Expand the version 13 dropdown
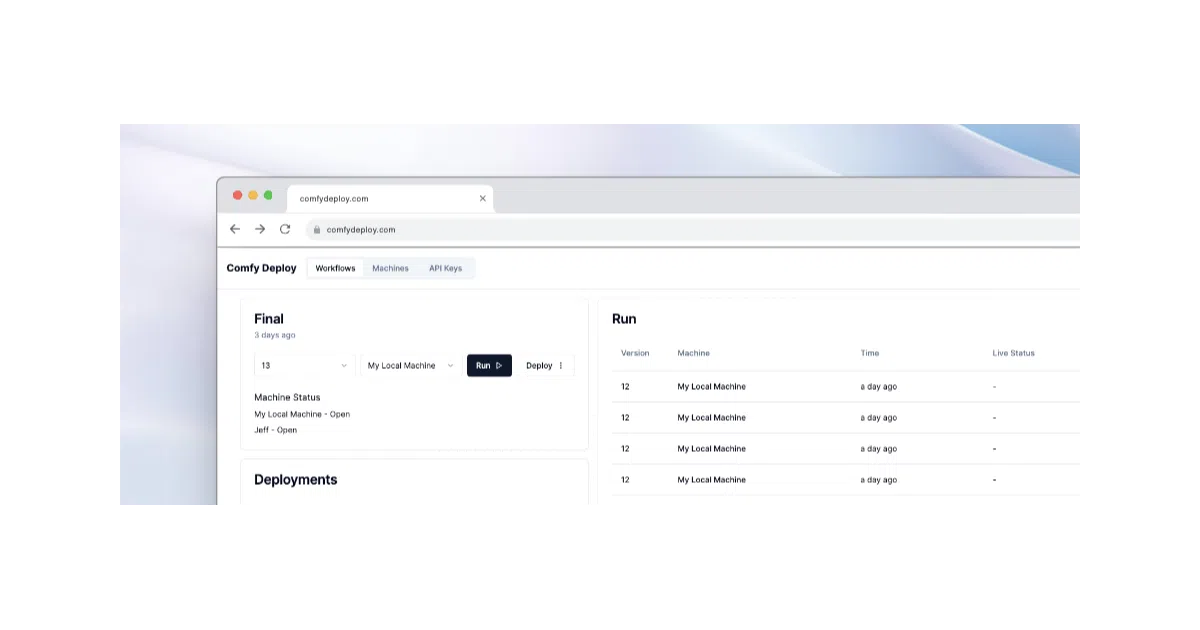Image resolution: width=1200 pixels, height=630 pixels. click(x=305, y=365)
